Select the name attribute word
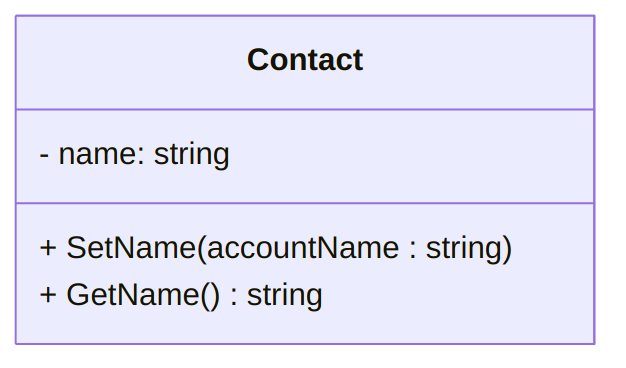 pos(99,154)
